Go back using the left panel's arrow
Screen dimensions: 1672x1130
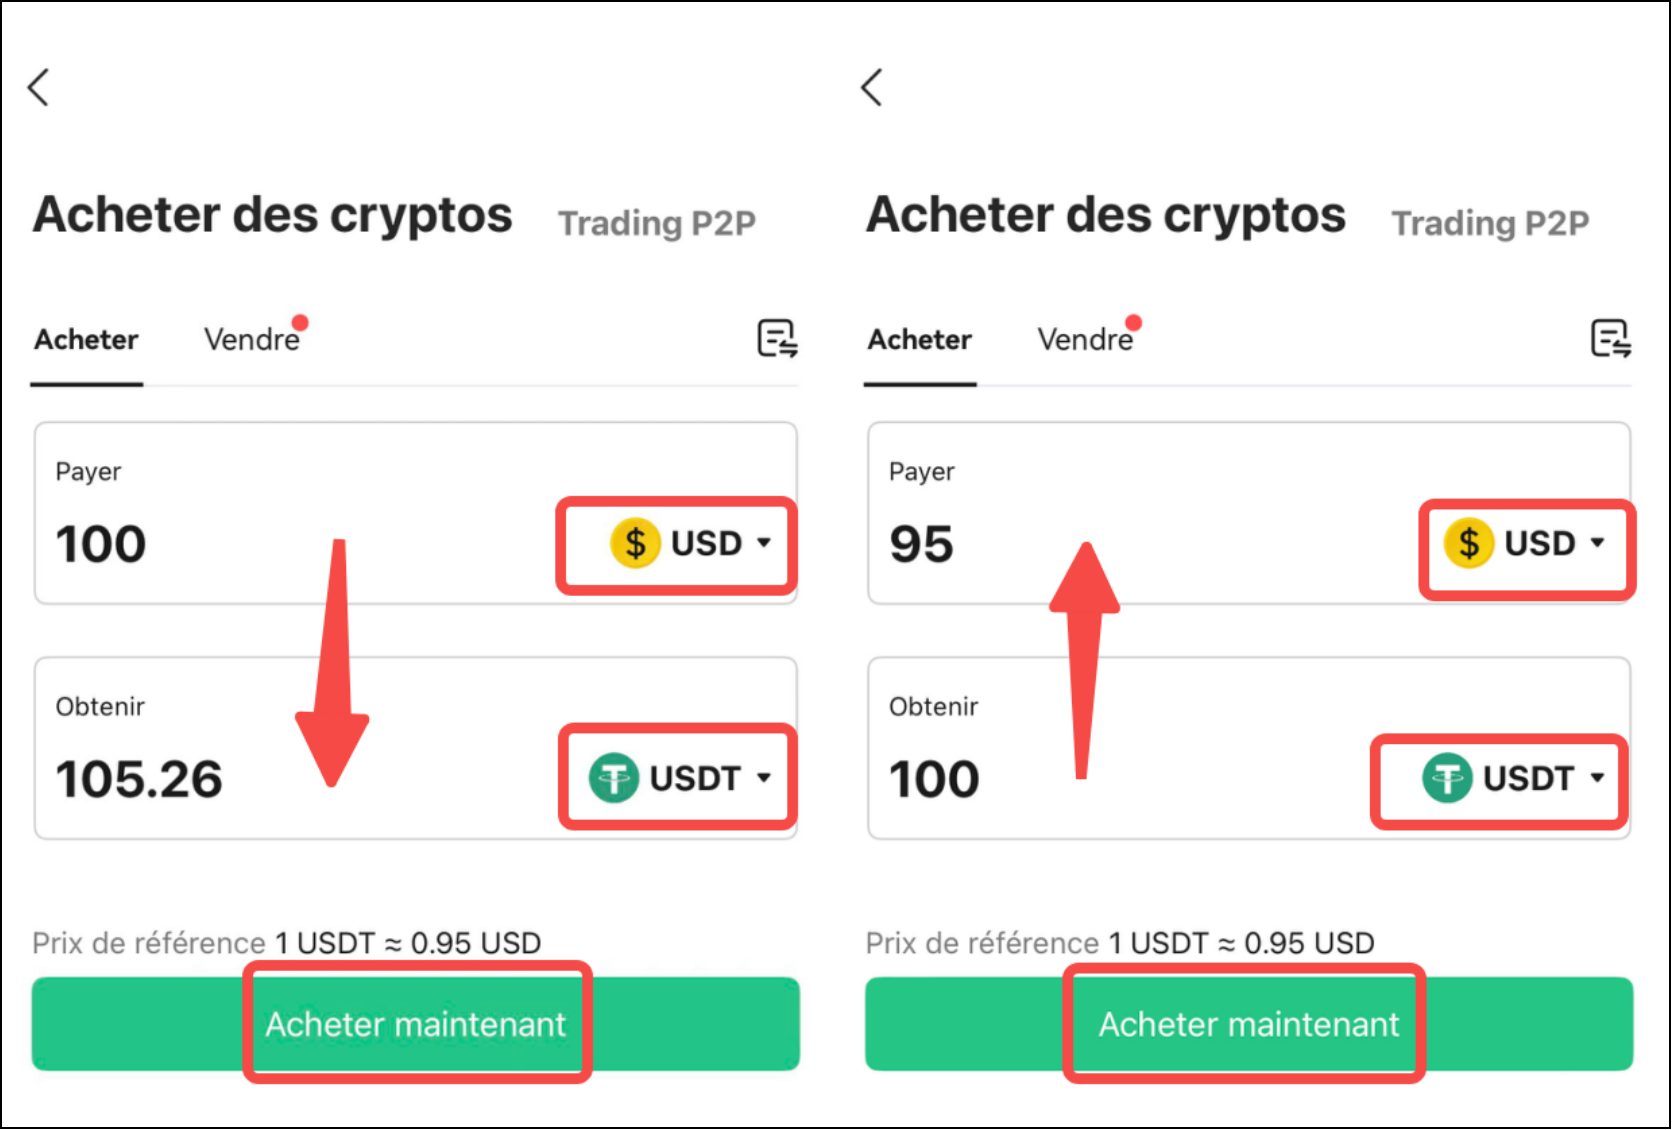point(38,87)
